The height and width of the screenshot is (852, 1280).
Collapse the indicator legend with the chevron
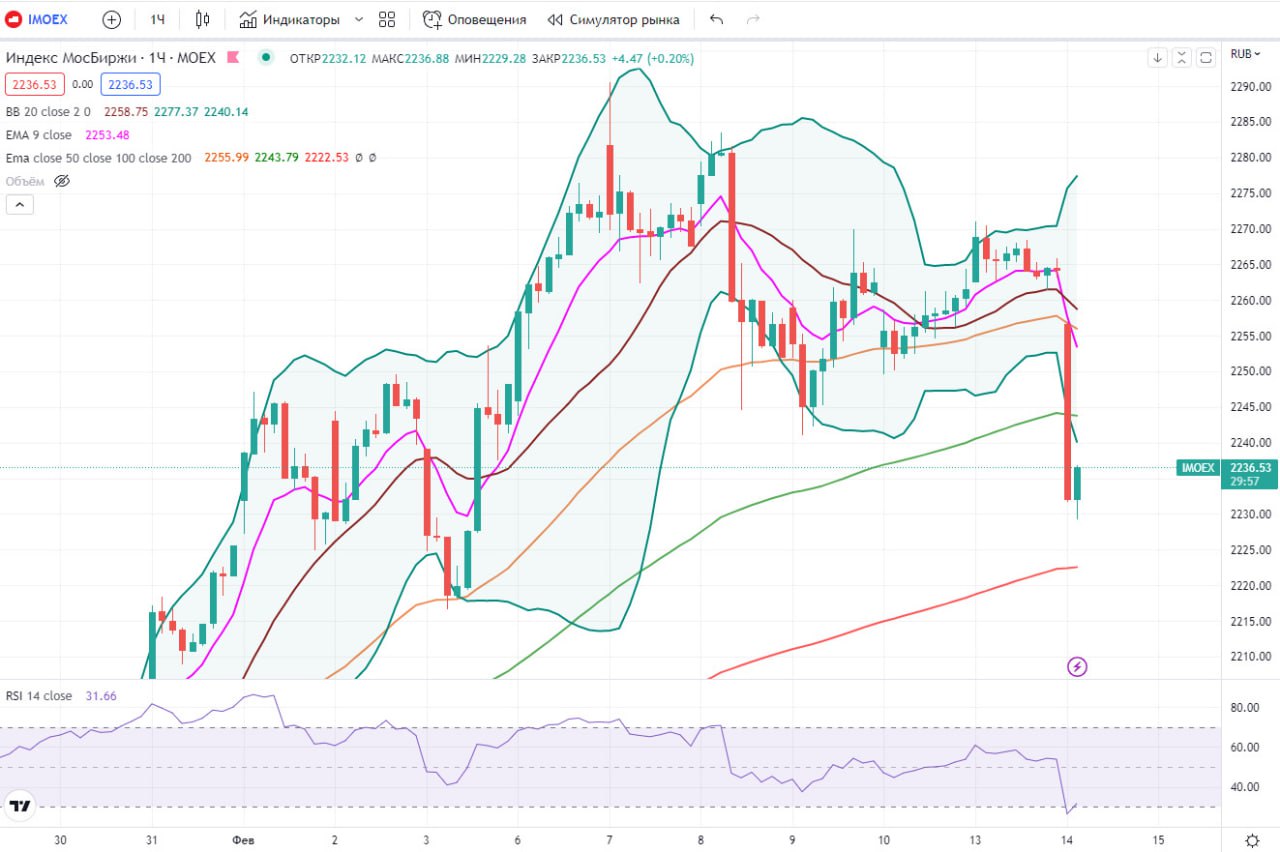click(20, 205)
